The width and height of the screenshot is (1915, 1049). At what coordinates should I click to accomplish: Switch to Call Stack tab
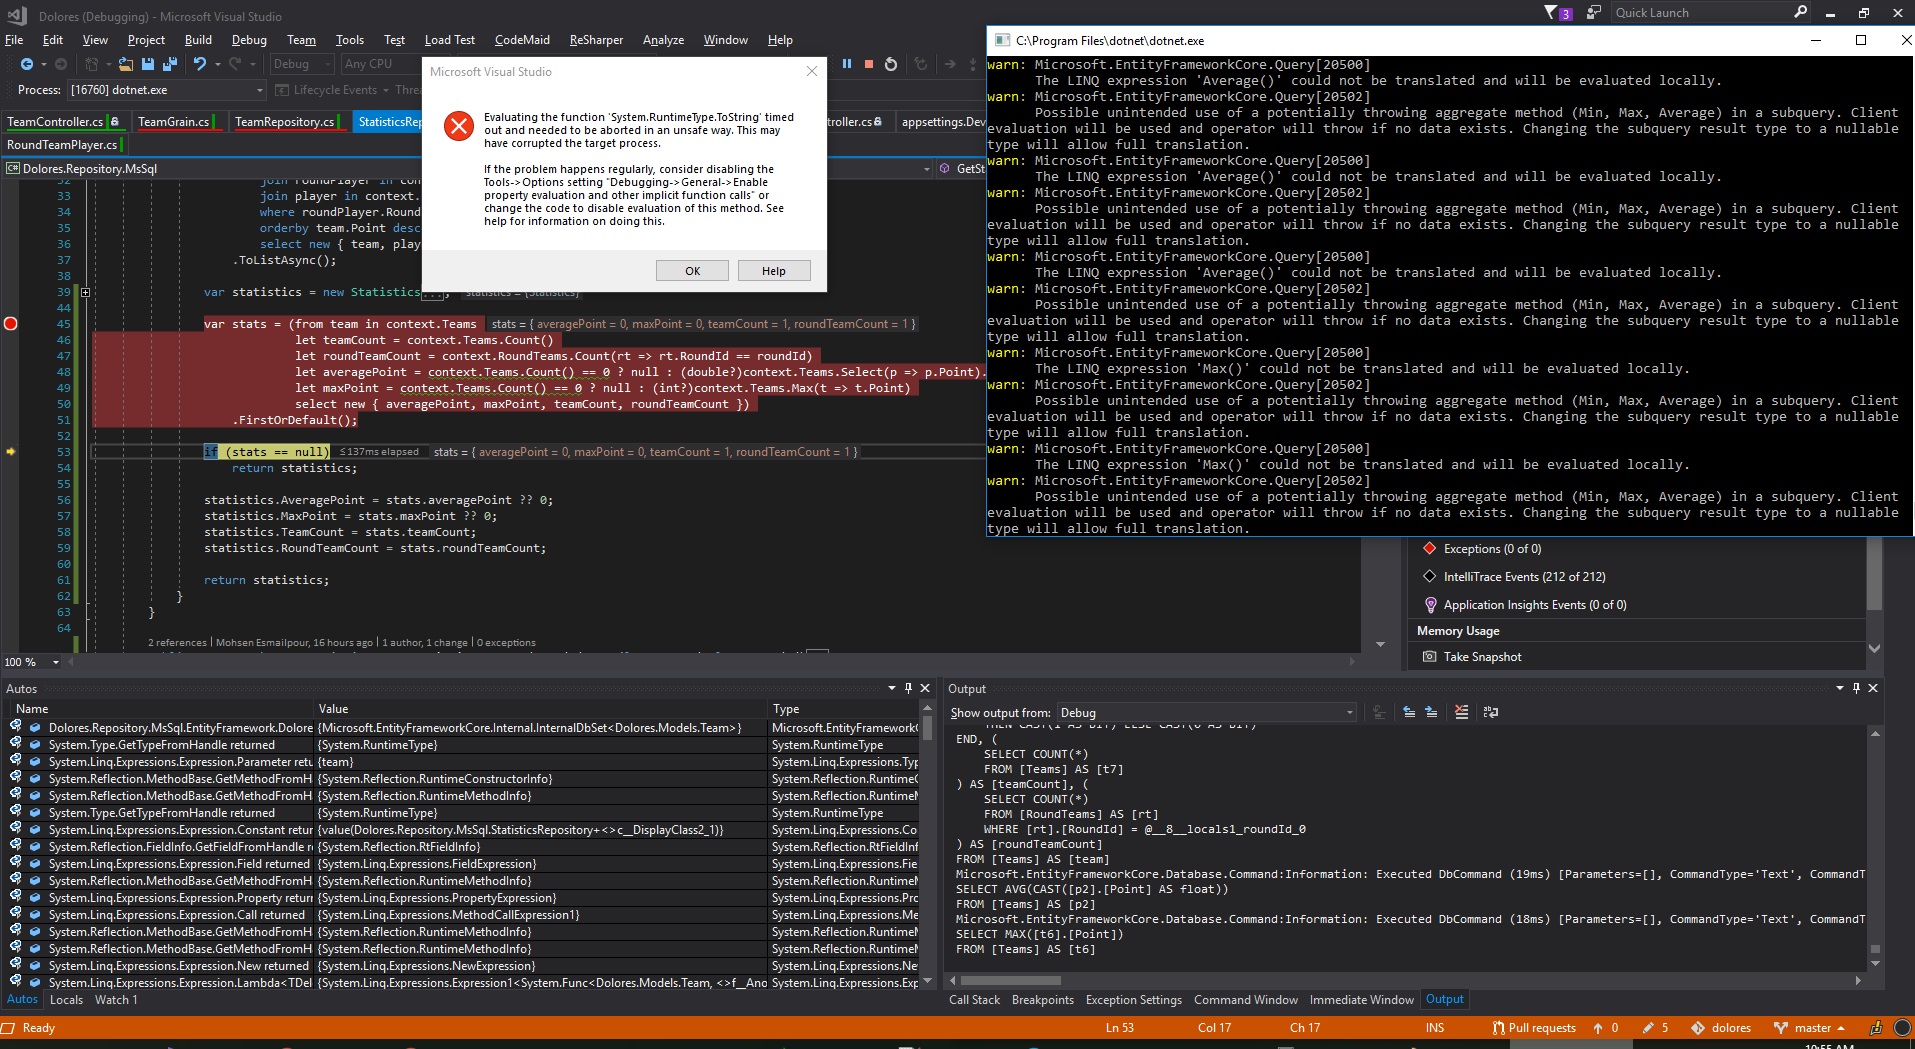tap(974, 999)
